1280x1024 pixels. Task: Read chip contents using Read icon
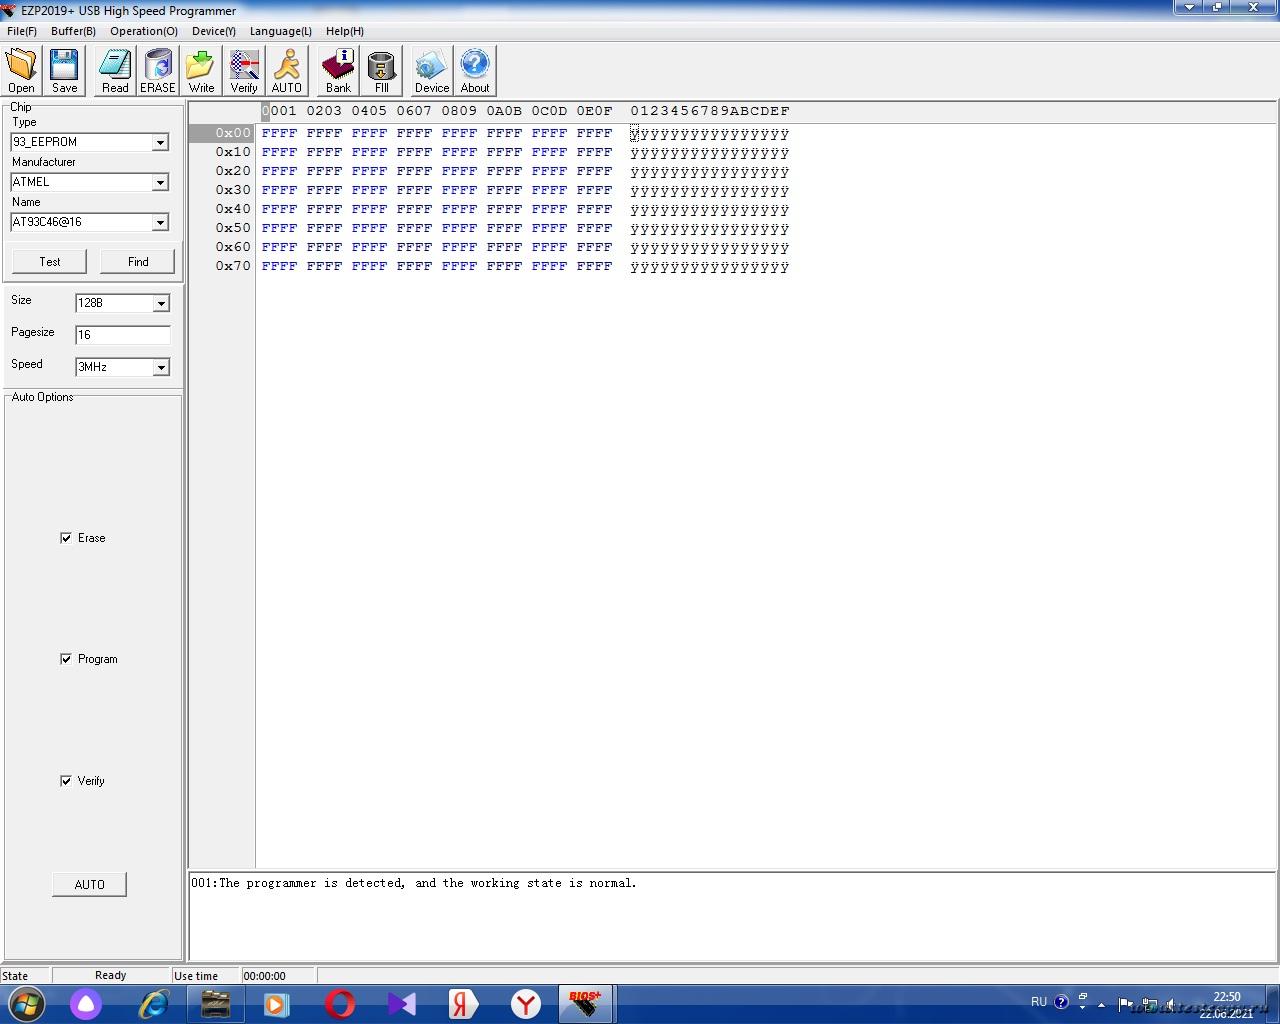coord(115,70)
